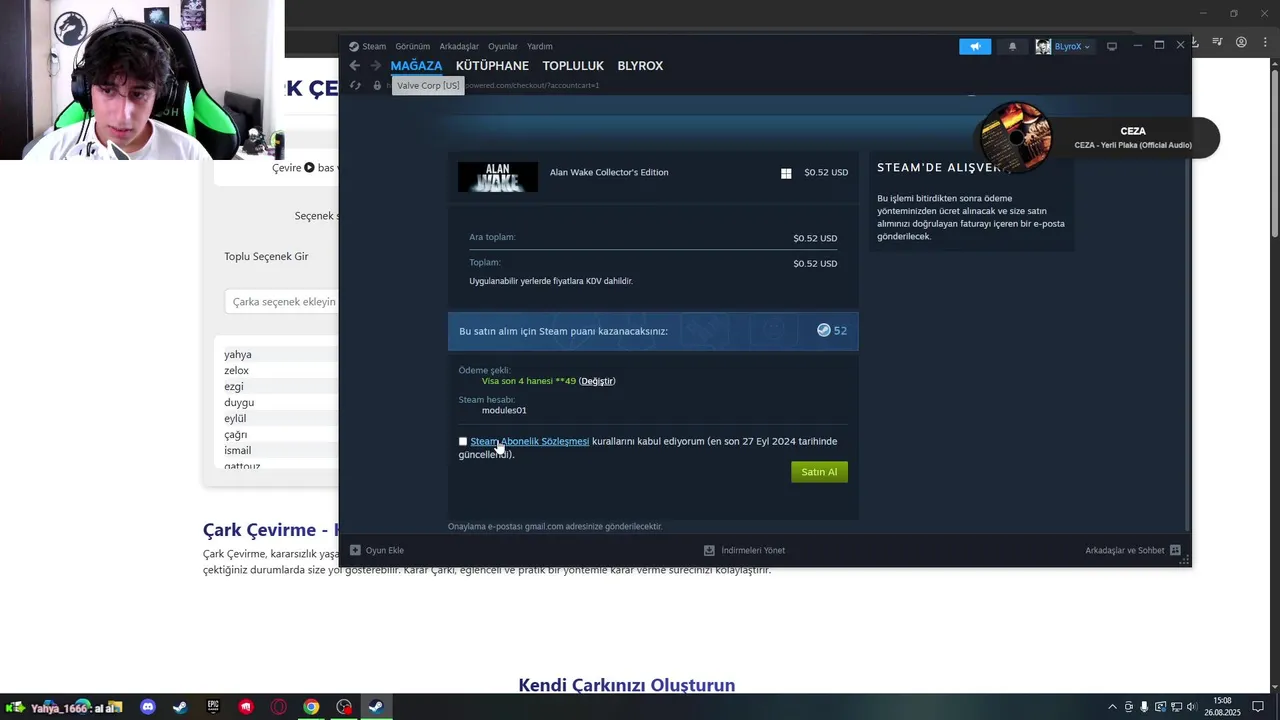Screen dimensions: 1280x720
Task: Open the Oyunlar menu
Action: [x=503, y=46]
